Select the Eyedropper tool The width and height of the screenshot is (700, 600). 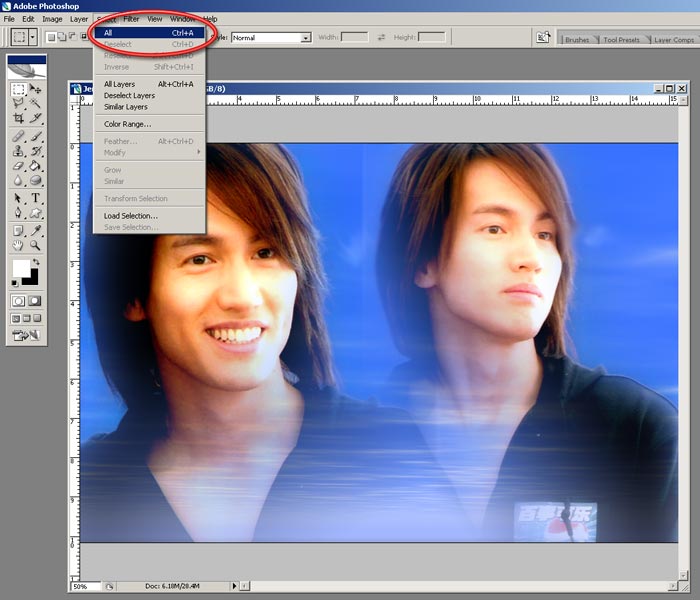[x=35, y=230]
